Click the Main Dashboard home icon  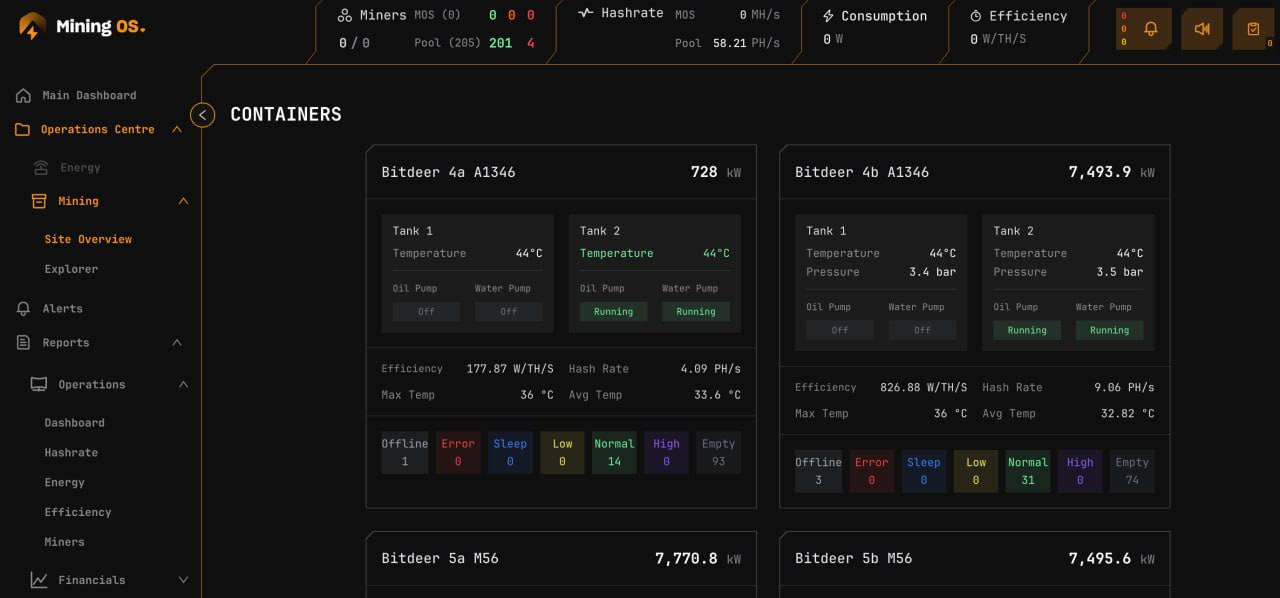point(23,96)
